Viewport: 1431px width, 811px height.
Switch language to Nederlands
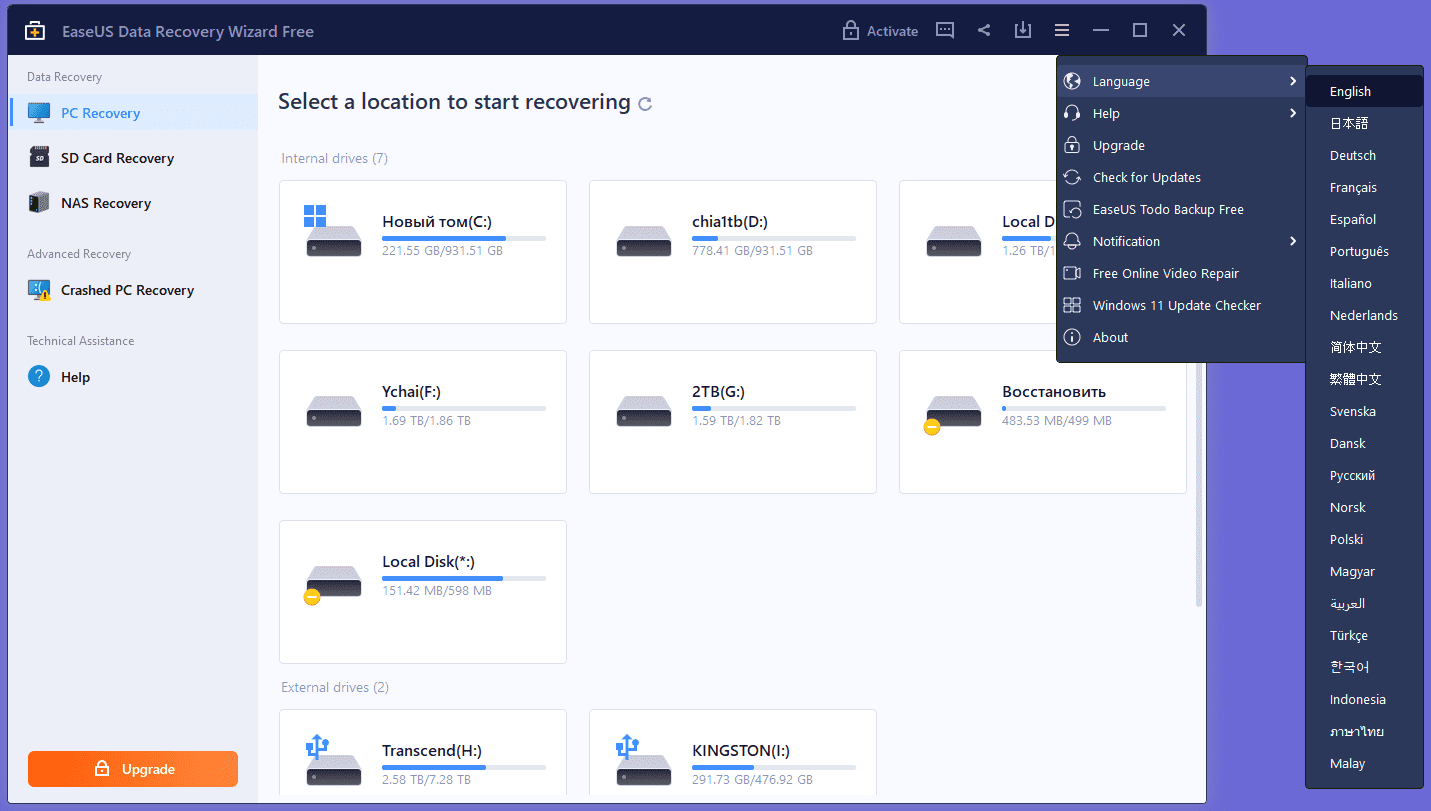pos(1364,315)
